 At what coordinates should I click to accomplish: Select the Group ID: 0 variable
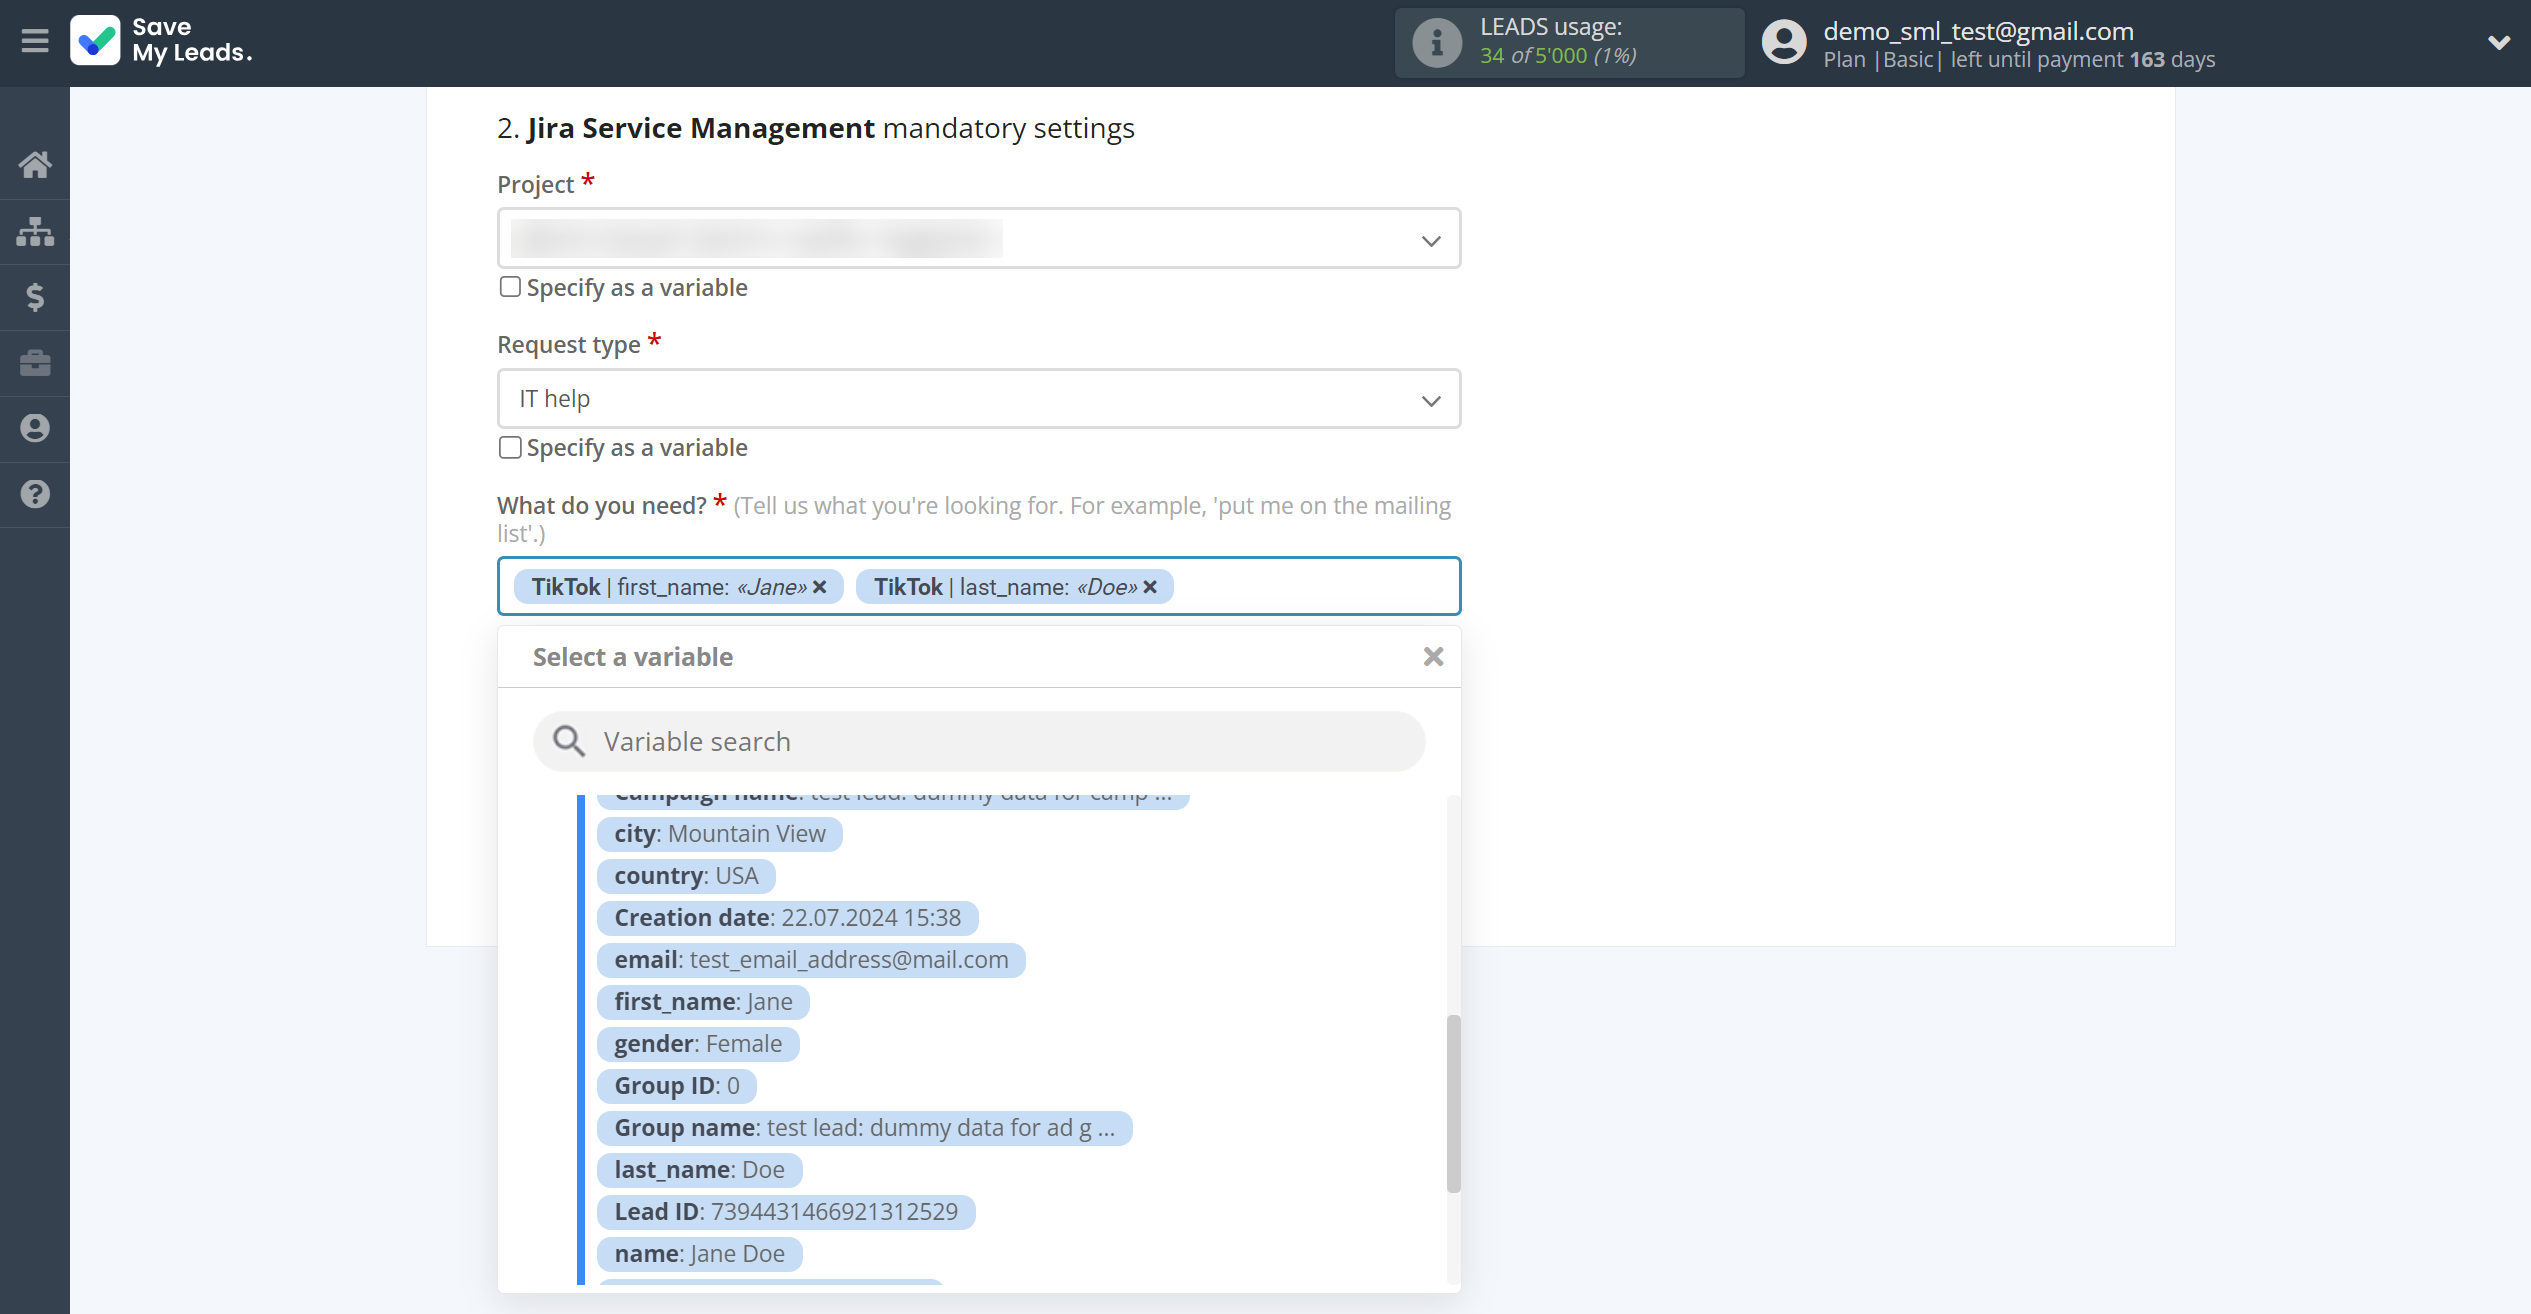point(677,1086)
